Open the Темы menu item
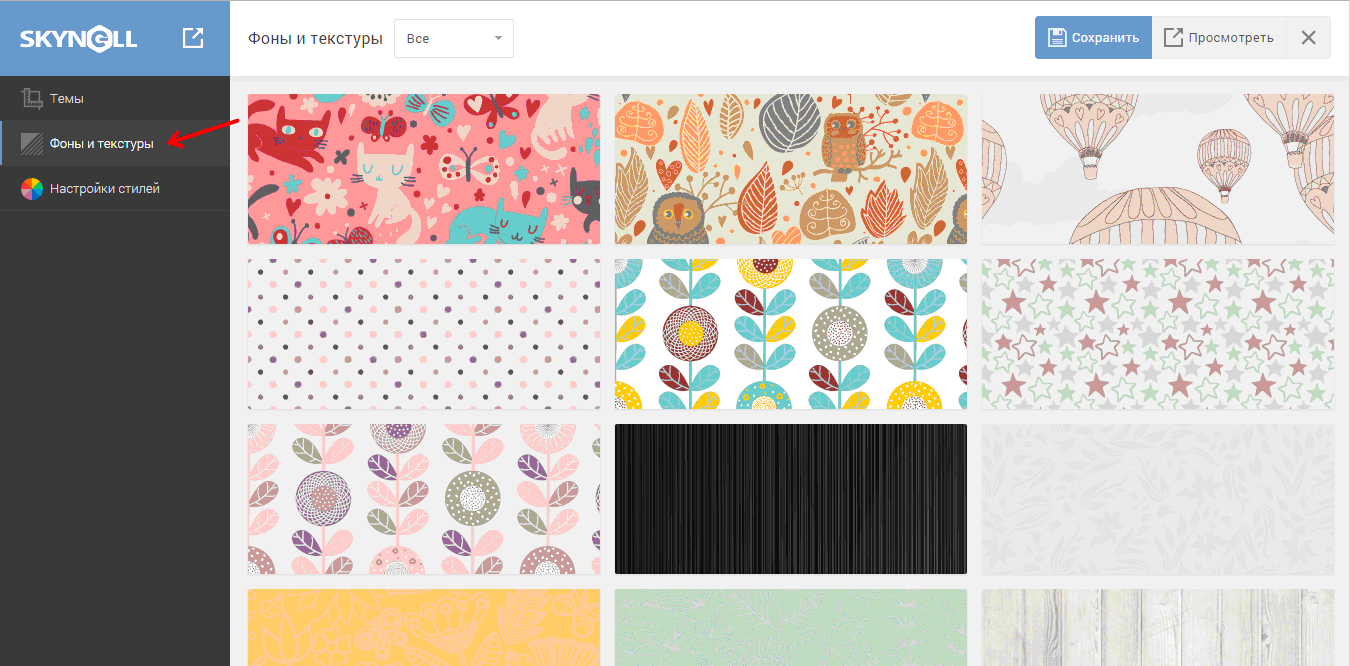 pos(67,99)
